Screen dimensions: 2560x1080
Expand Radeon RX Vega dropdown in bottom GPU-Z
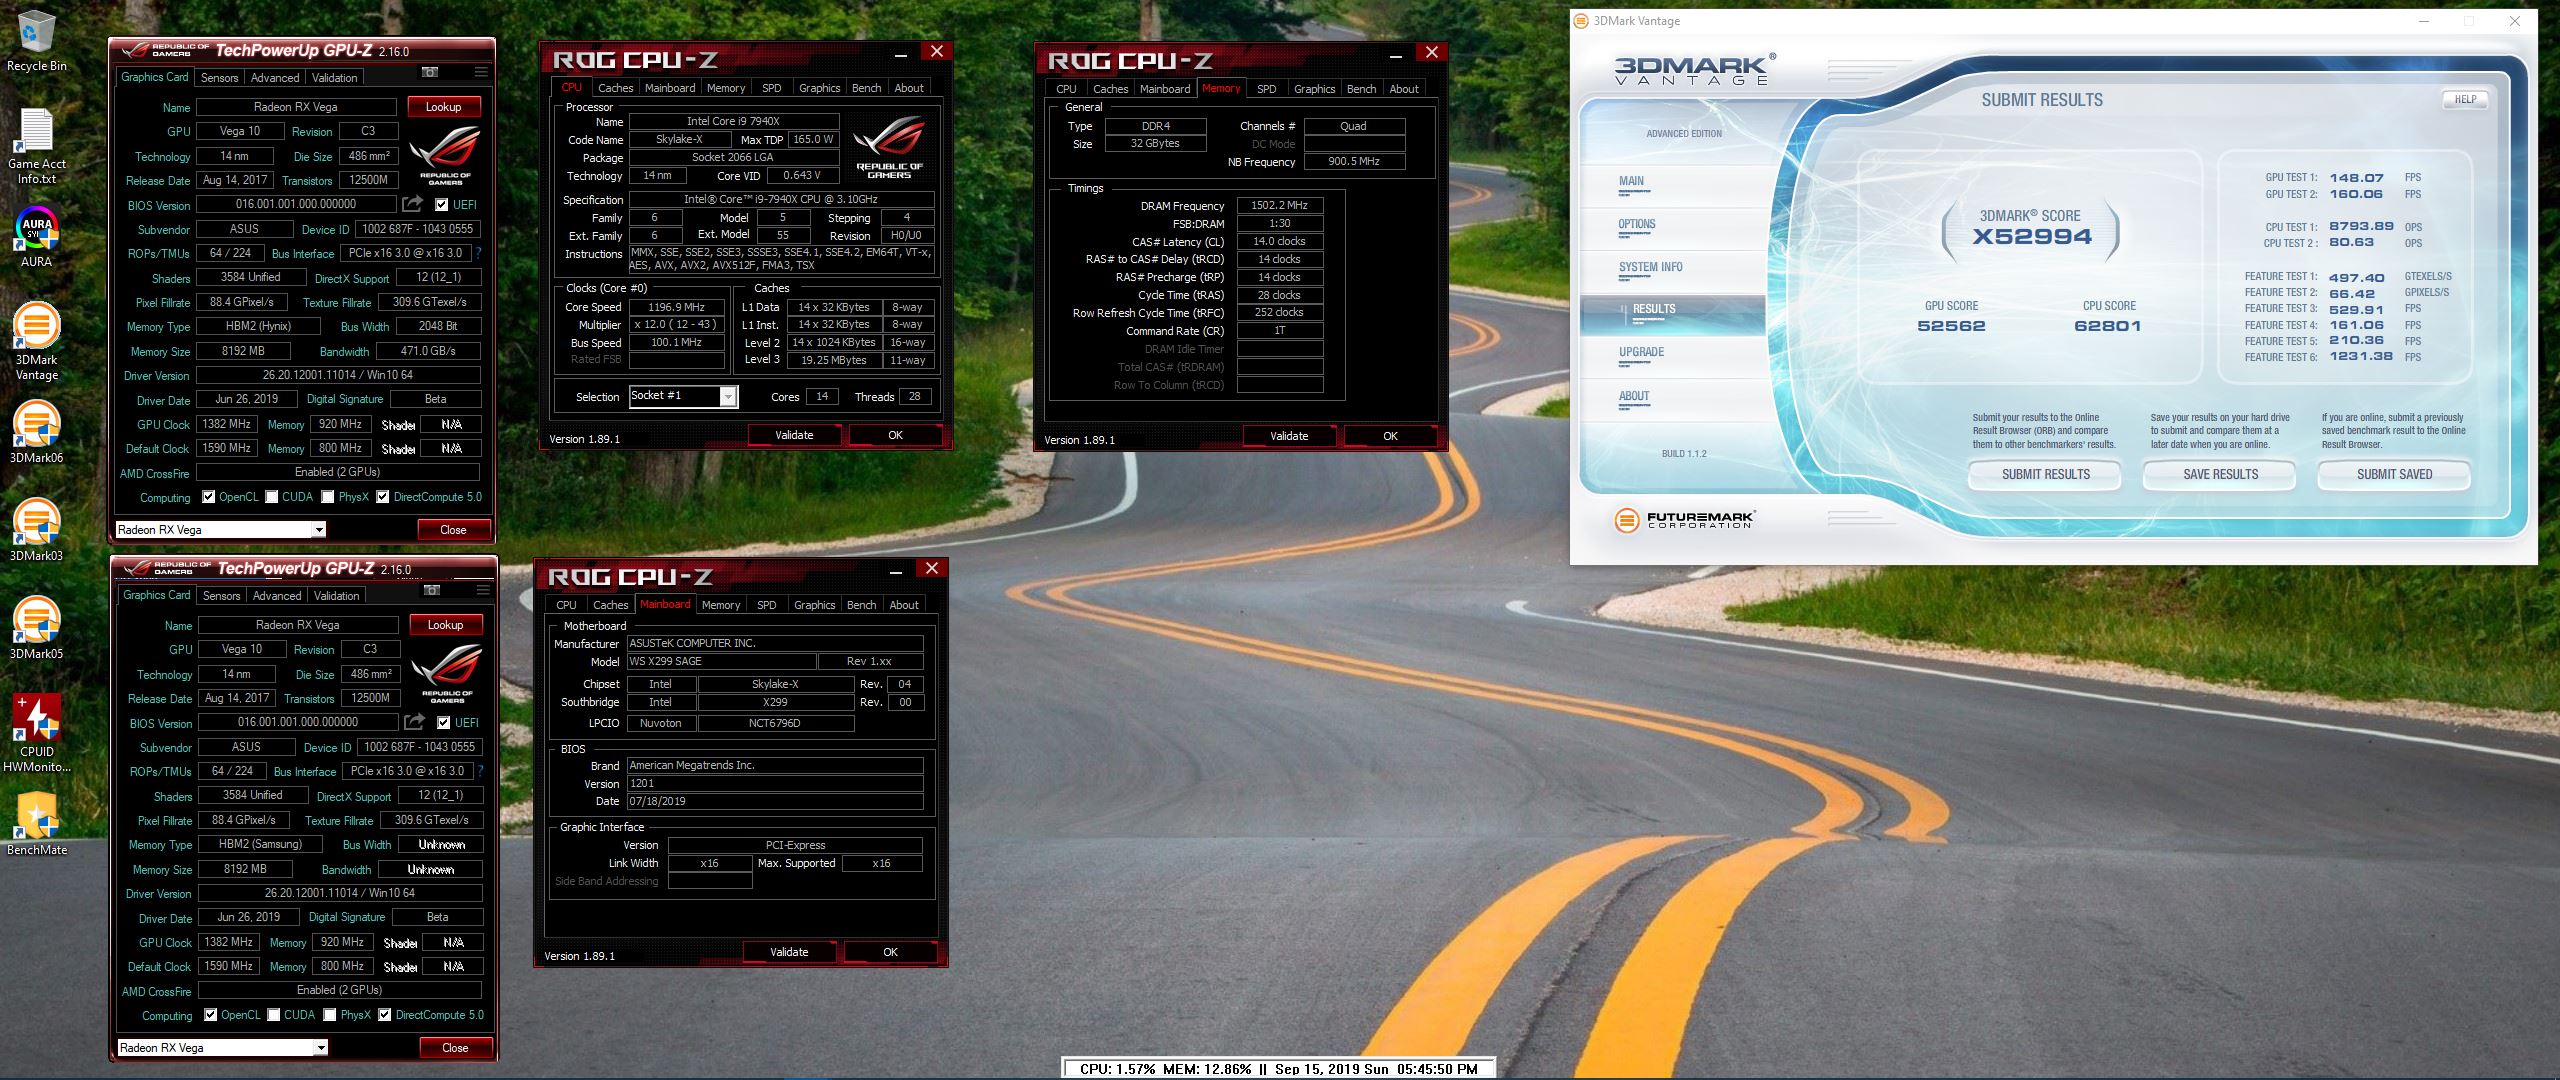pyautogui.click(x=321, y=1048)
